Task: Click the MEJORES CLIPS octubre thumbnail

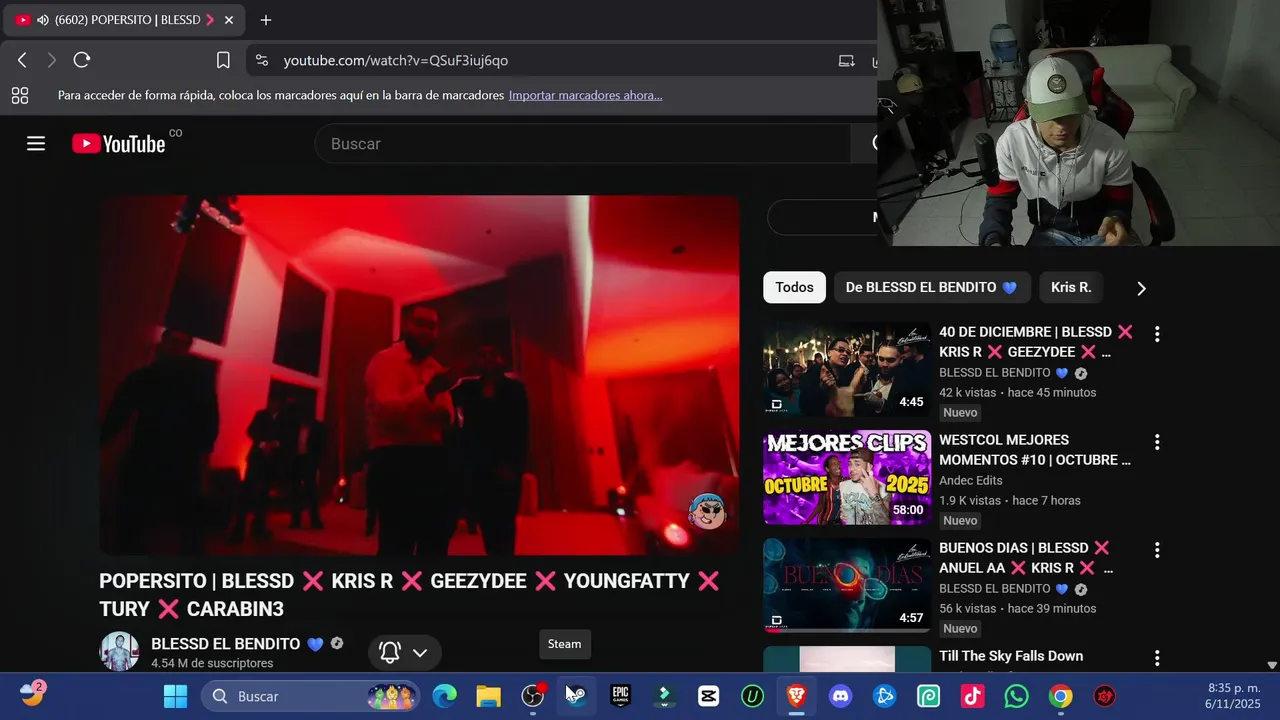Action: point(847,477)
